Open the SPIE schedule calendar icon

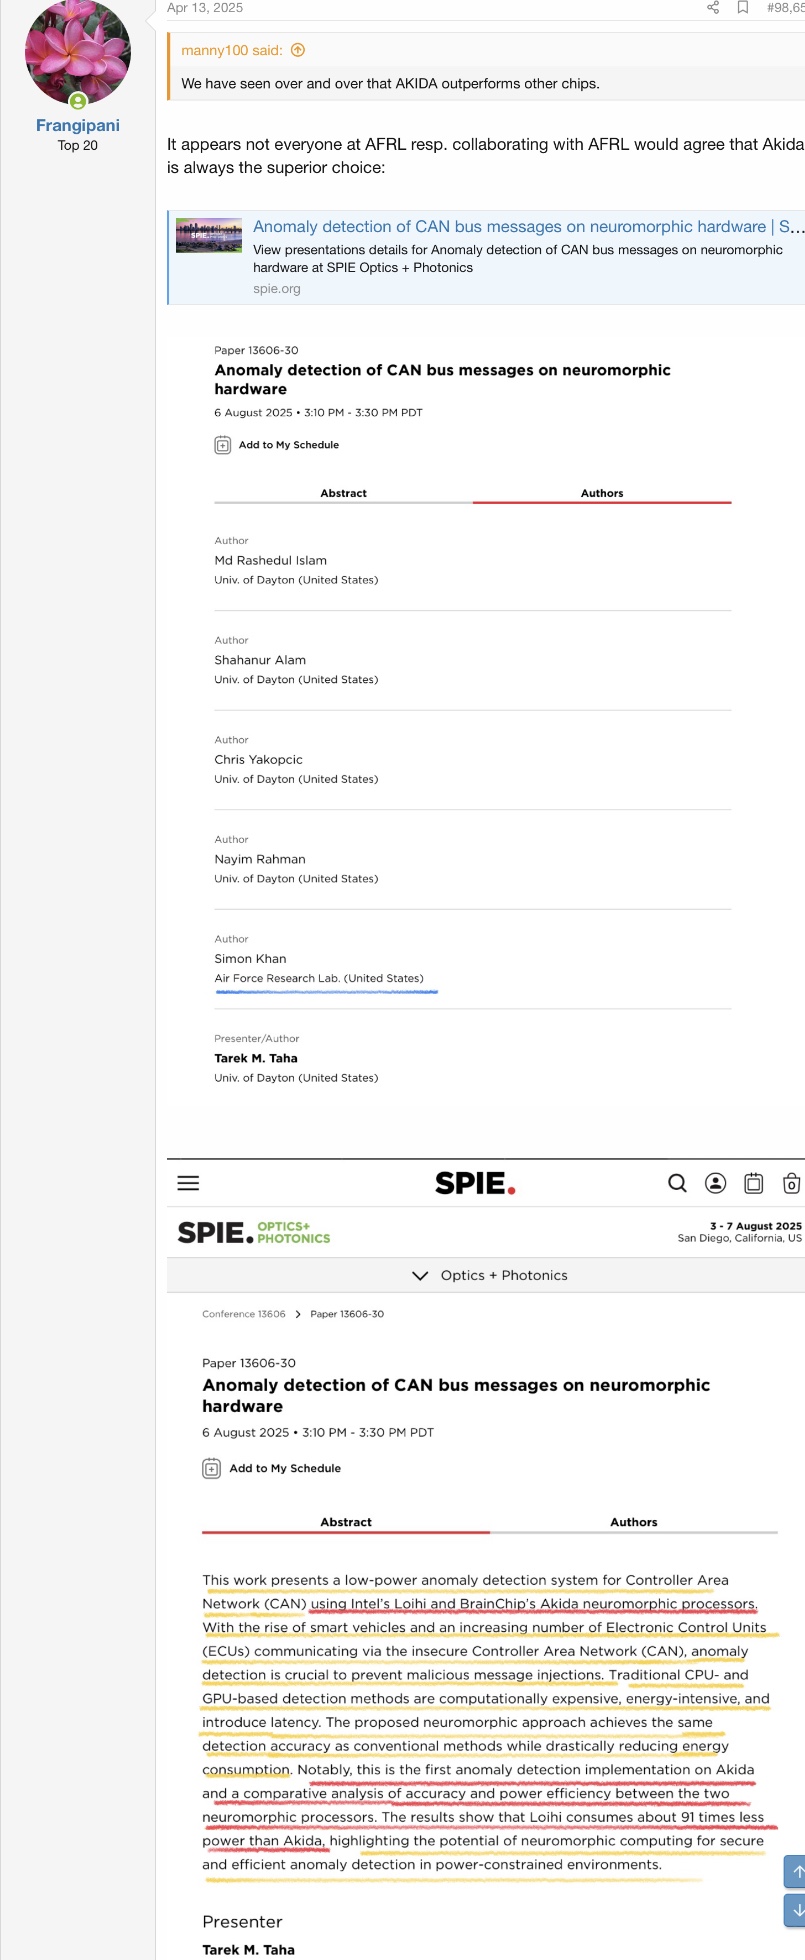coord(754,1183)
